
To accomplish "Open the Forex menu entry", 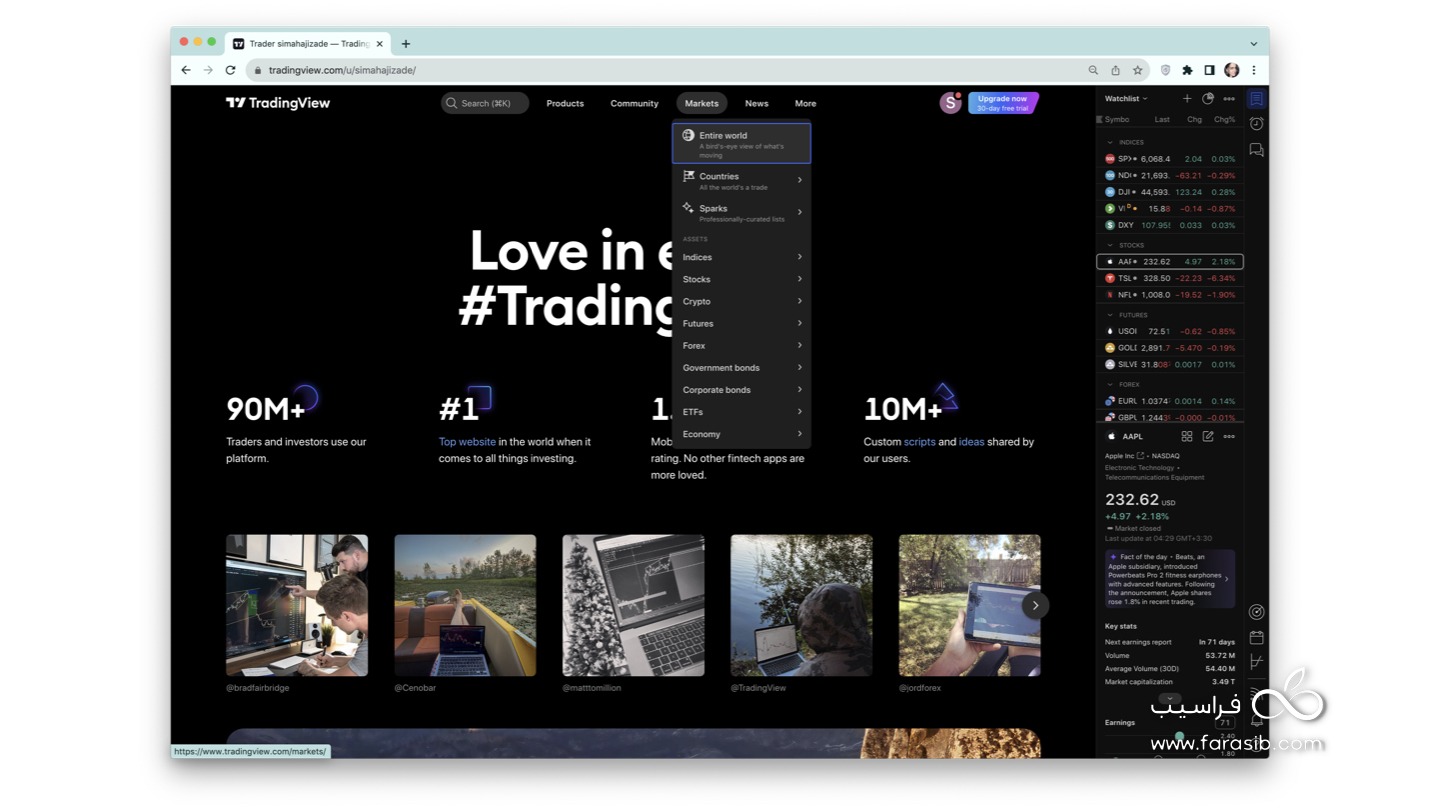I will 742,346.
